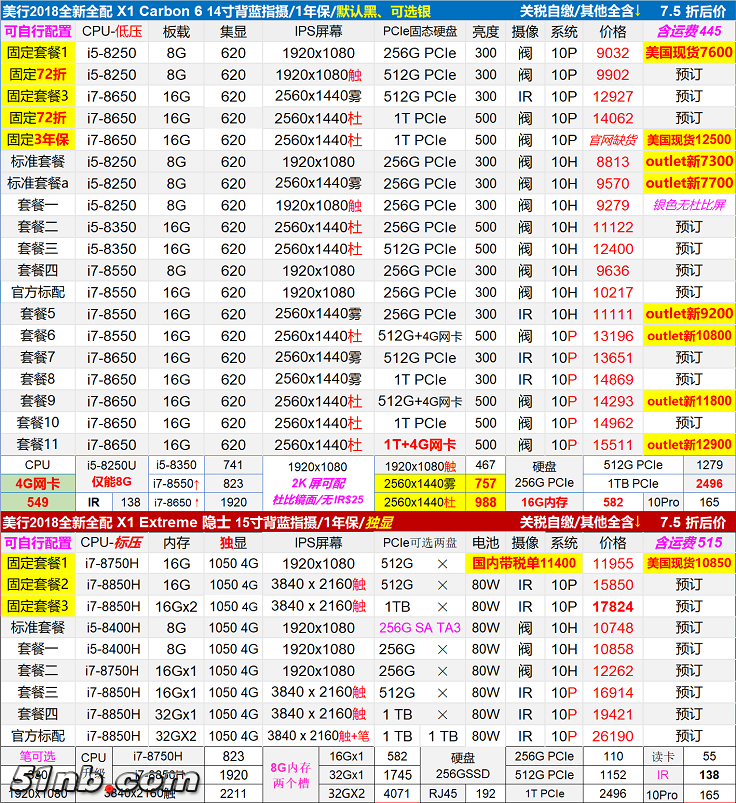This screenshot has height=803, width=736.
Task: Select the outlet新12900 cell
Action: tap(688, 445)
